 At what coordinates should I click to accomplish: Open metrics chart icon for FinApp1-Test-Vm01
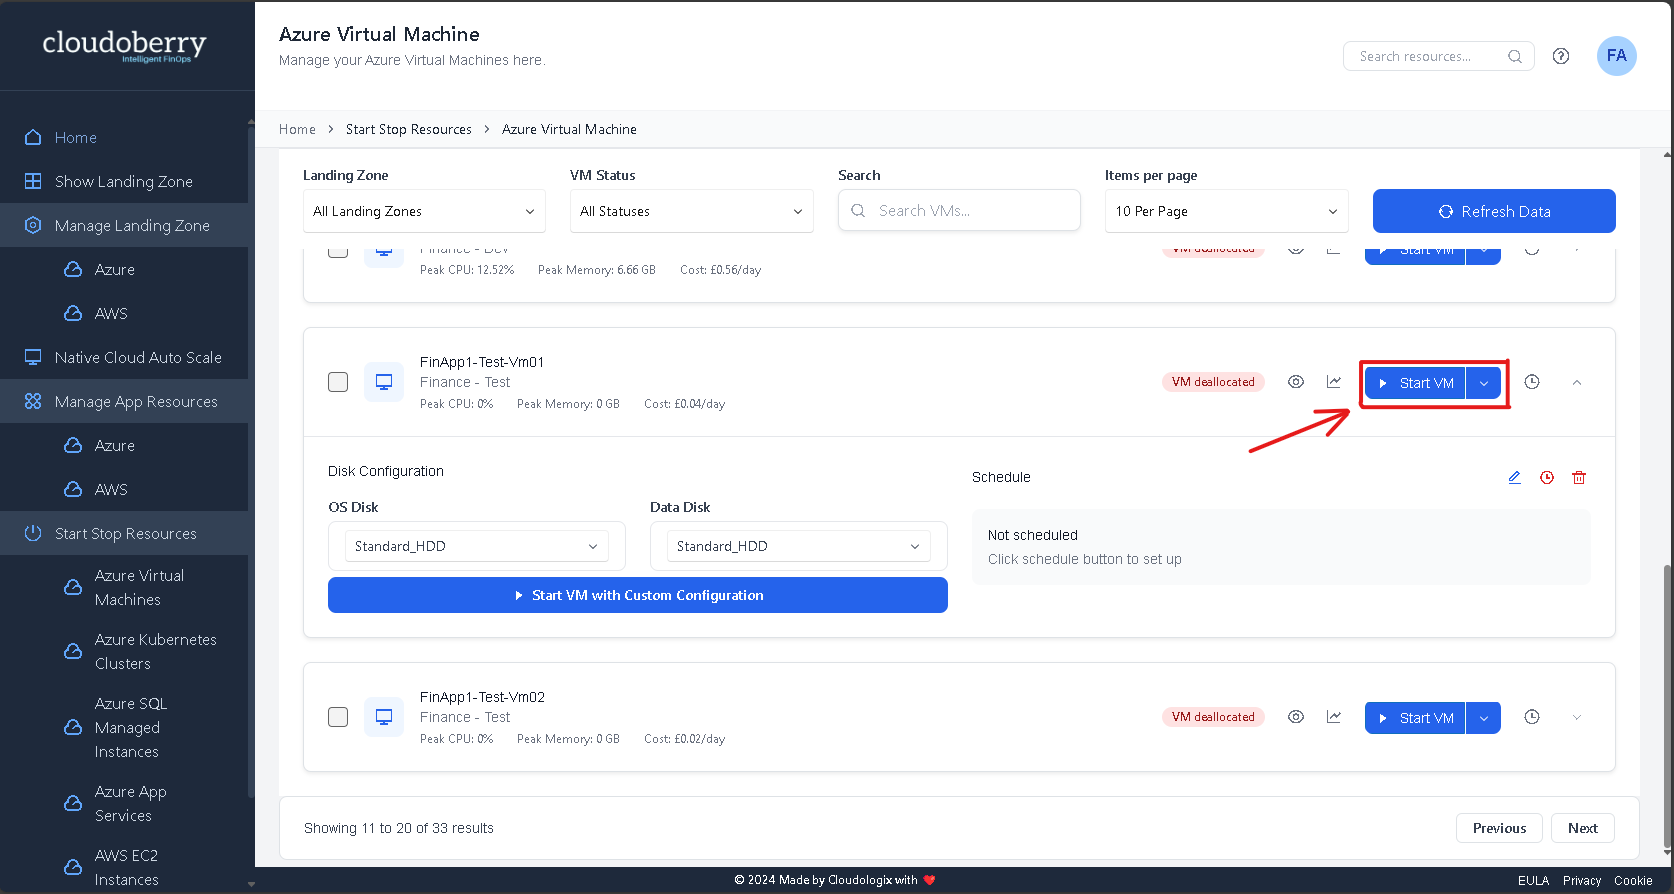pos(1333,382)
